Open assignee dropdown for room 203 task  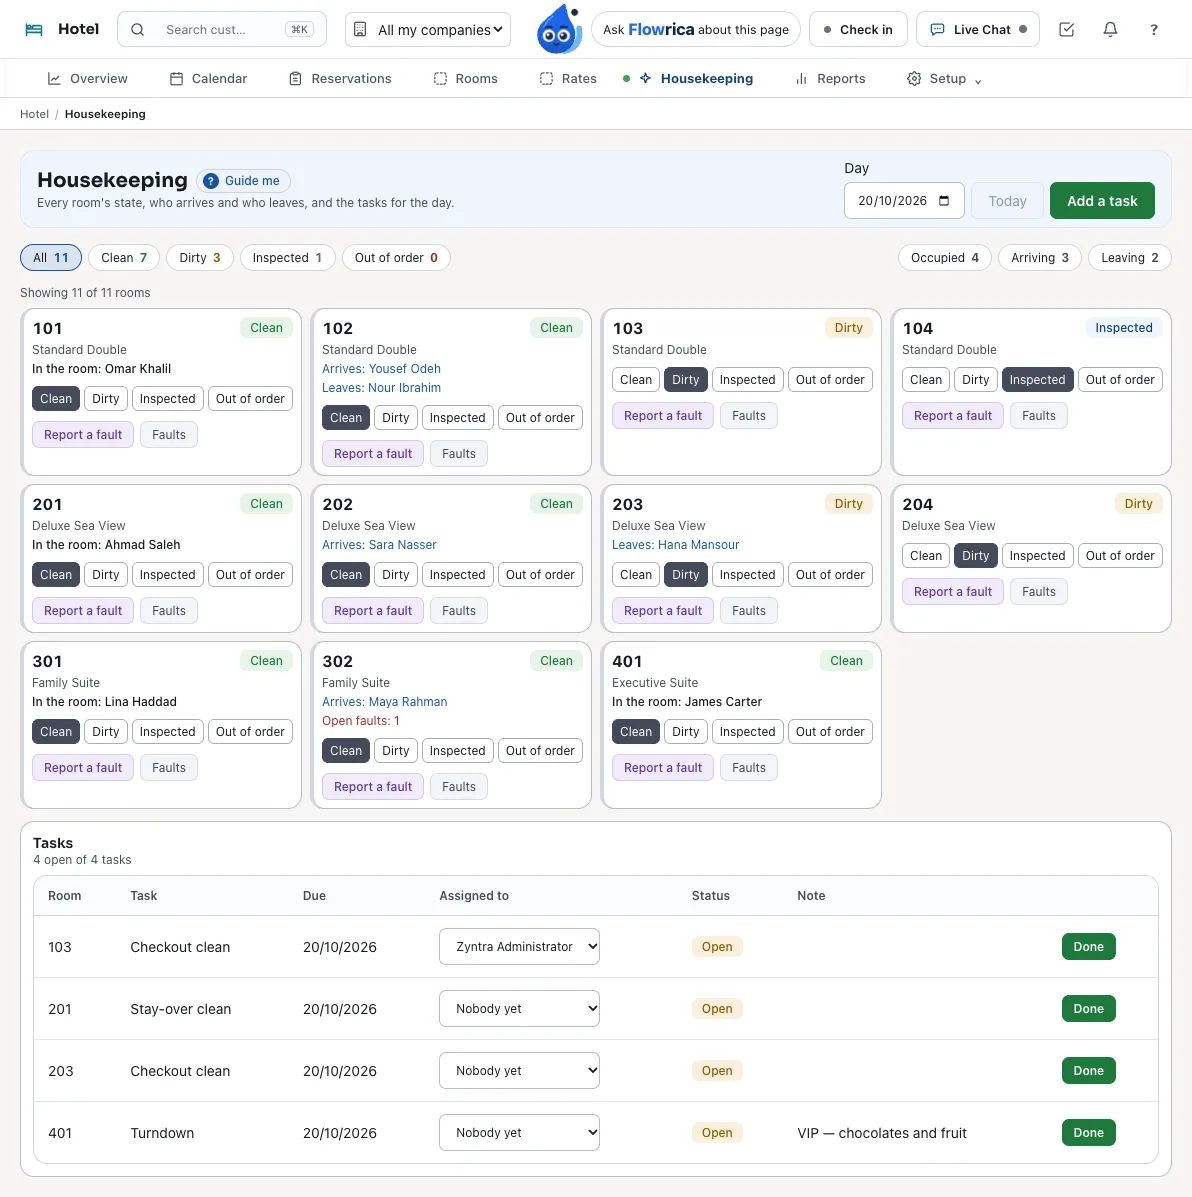point(519,1070)
